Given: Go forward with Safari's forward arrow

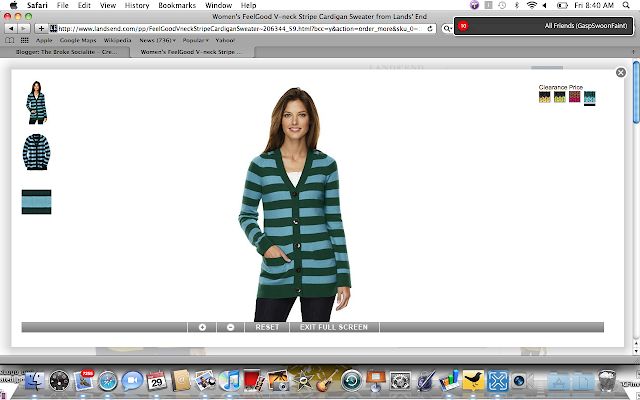Looking at the screenshot, I should point(24,29).
